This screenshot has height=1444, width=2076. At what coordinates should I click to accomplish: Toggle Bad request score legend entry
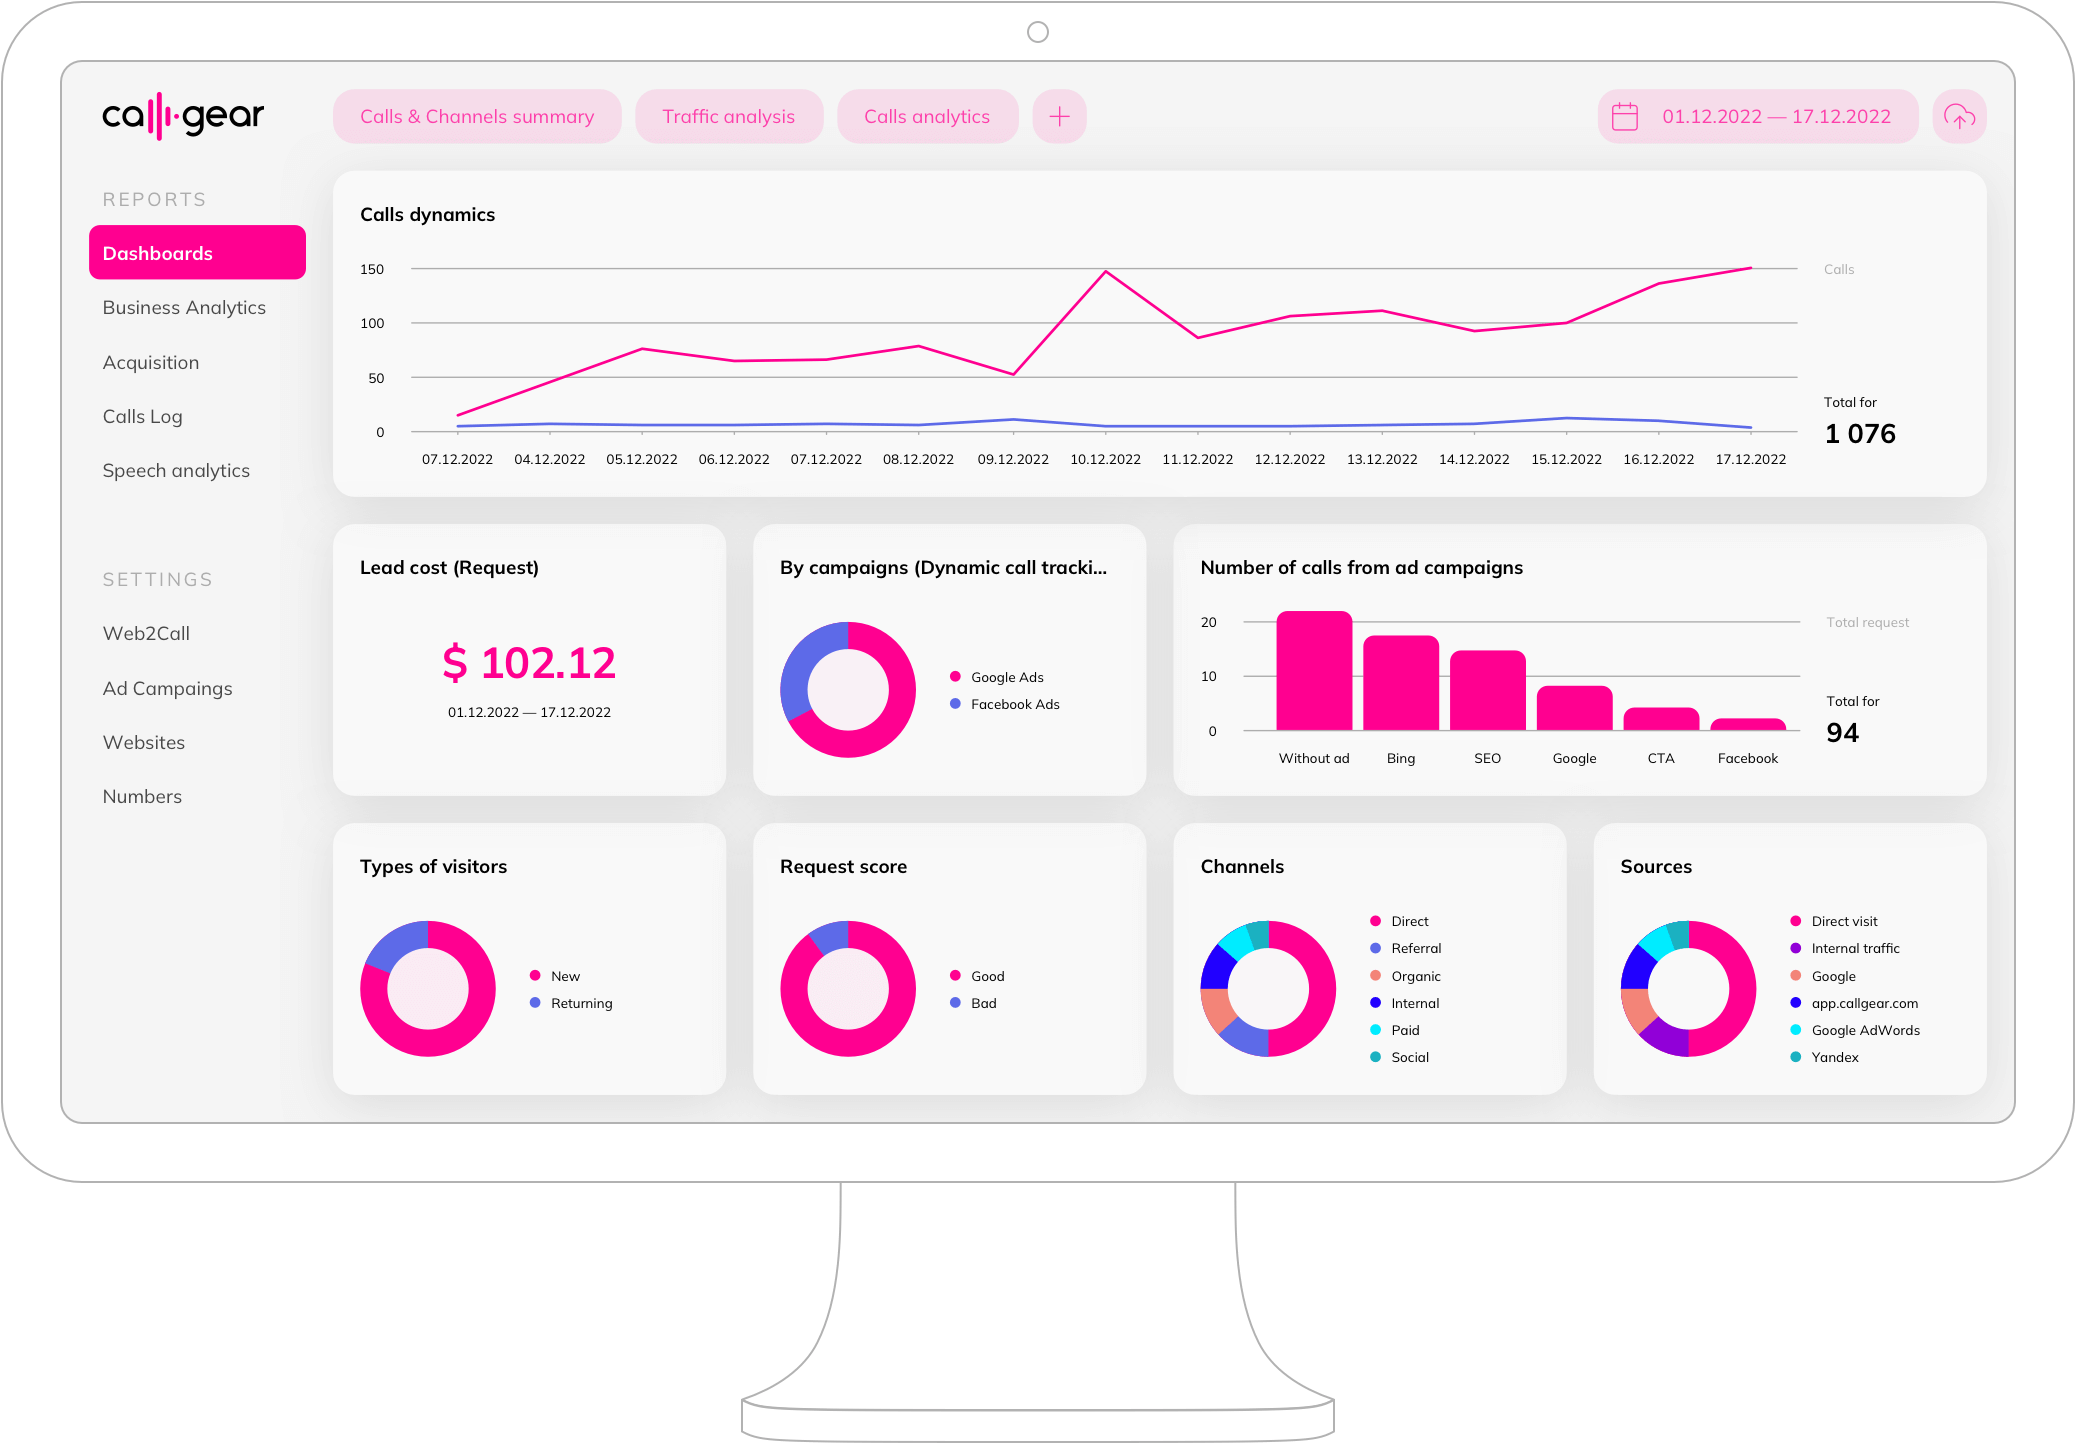pyautogui.click(x=983, y=1003)
